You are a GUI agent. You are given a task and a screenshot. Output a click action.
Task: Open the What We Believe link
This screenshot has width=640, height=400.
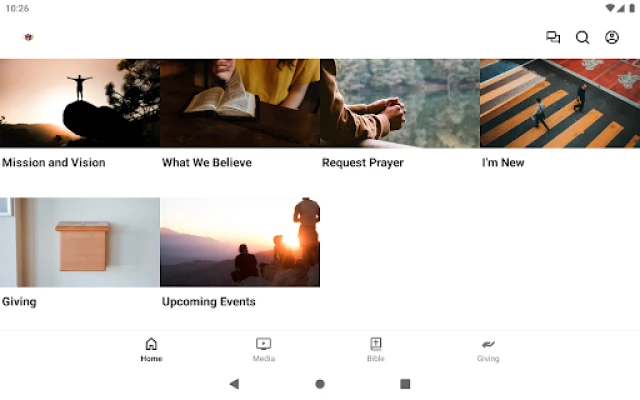click(207, 163)
